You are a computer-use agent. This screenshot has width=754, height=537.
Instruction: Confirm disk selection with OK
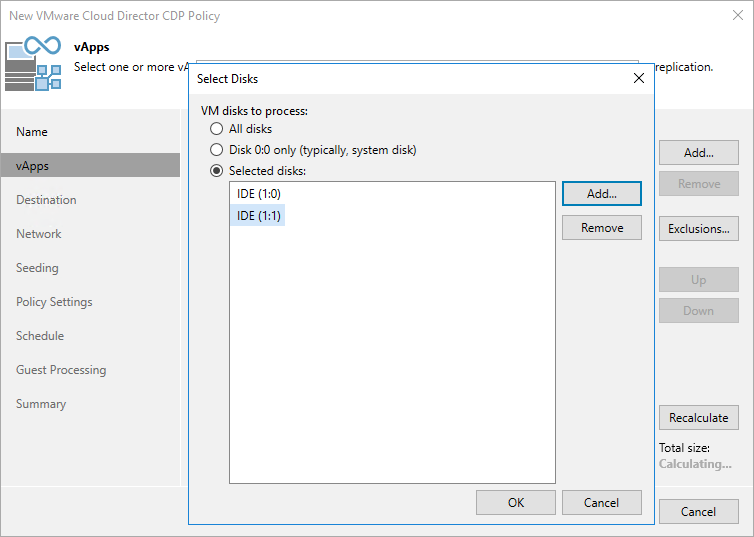pyautogui.click(x=515, y=502)
